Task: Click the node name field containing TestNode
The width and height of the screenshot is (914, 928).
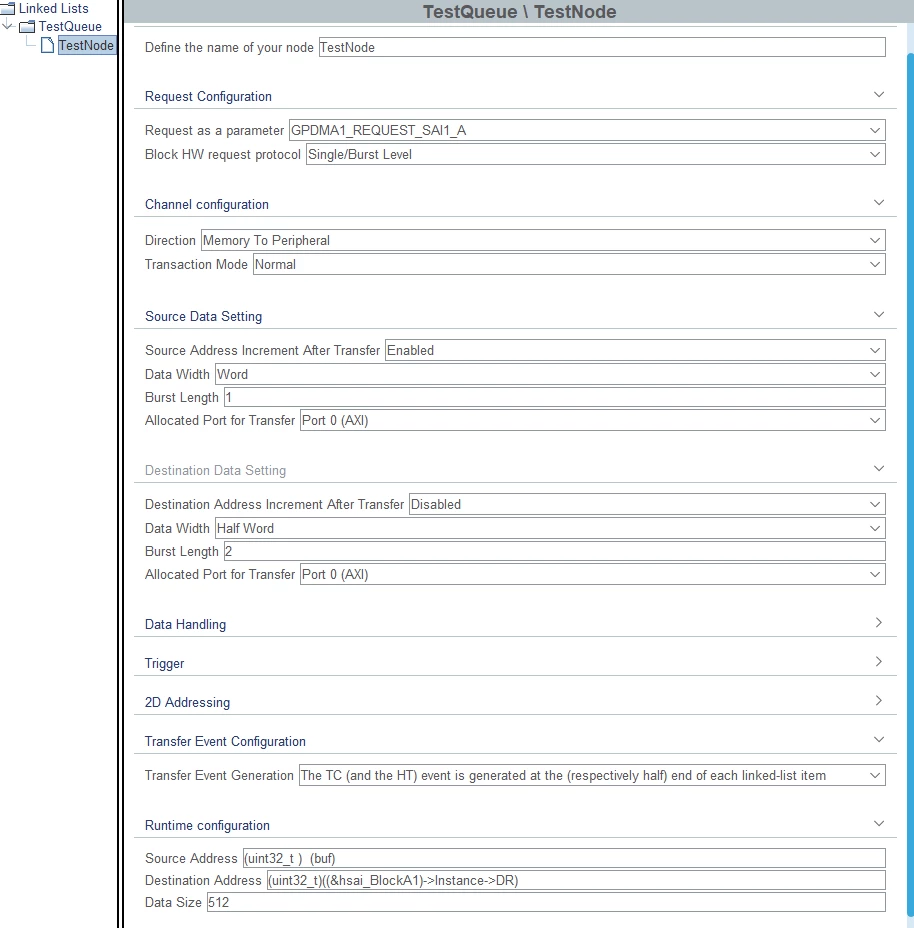Action: (x=602, y=47)
